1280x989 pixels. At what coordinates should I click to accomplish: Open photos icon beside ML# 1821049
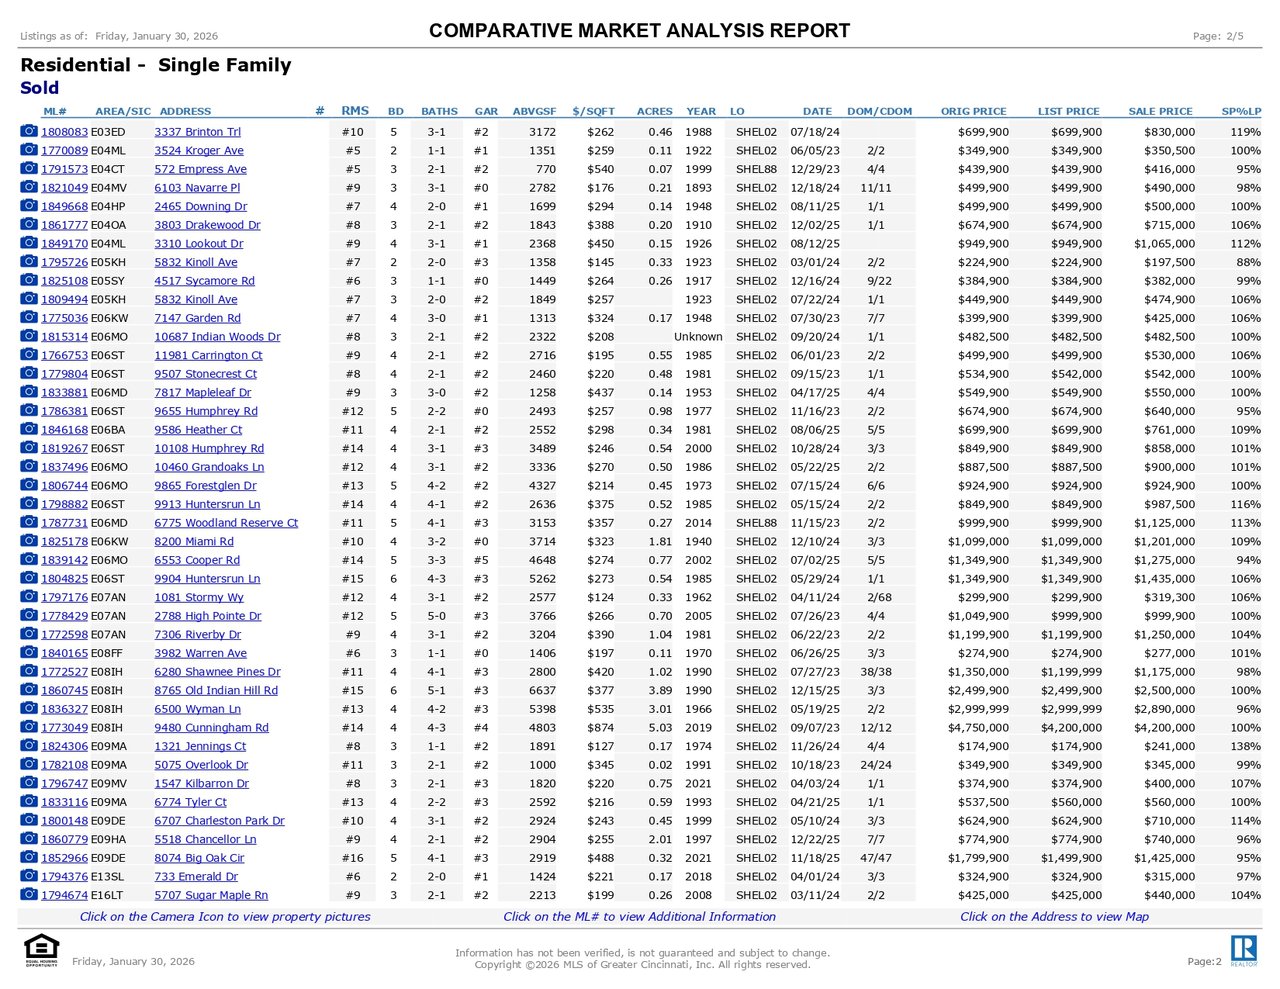[29, 188]
